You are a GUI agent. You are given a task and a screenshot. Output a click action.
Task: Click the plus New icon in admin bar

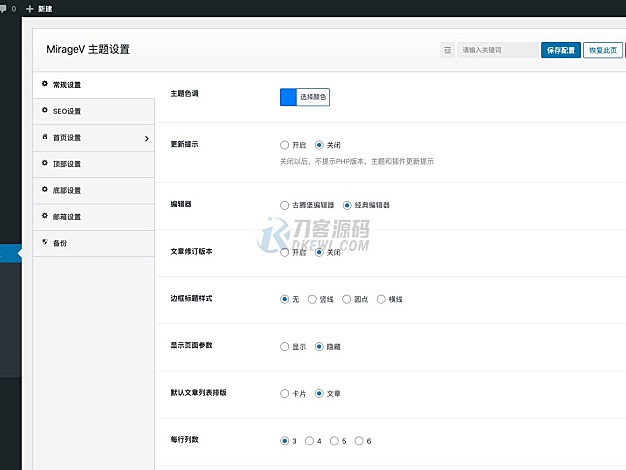click(30, 9)
